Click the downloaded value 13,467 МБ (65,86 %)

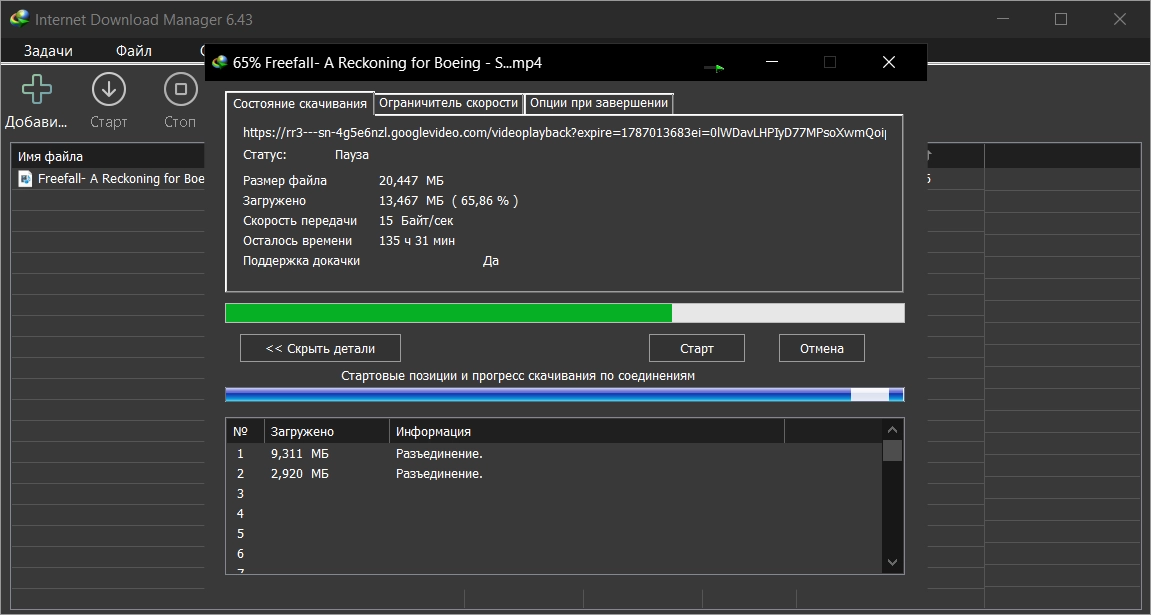449,200
